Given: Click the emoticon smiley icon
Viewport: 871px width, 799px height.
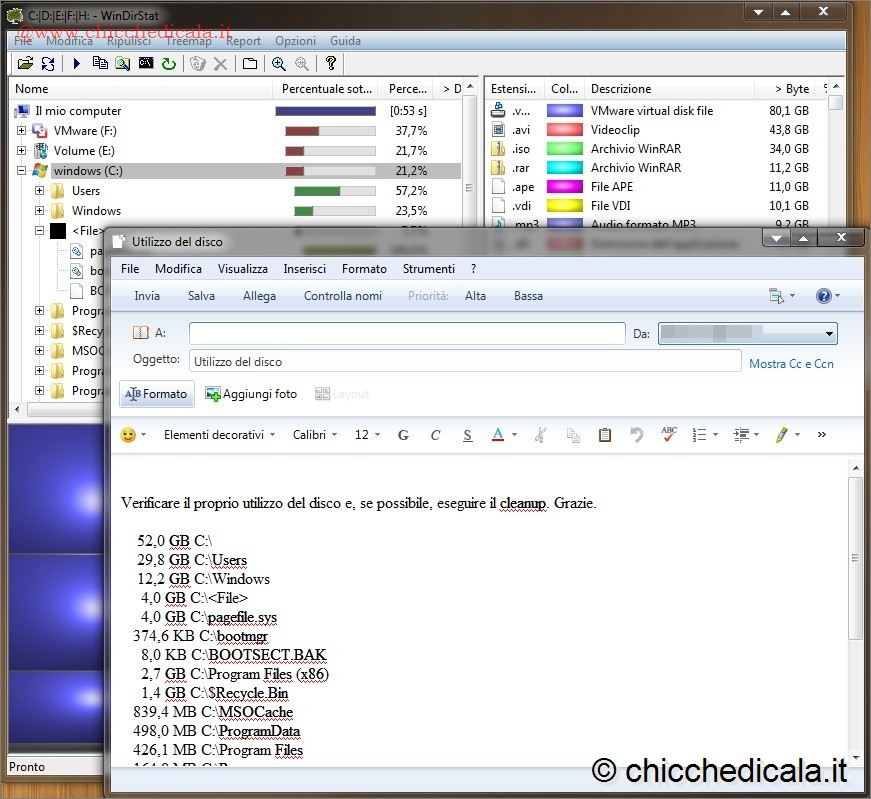Looking at the screenshot, I should click(x=128, y=435).
